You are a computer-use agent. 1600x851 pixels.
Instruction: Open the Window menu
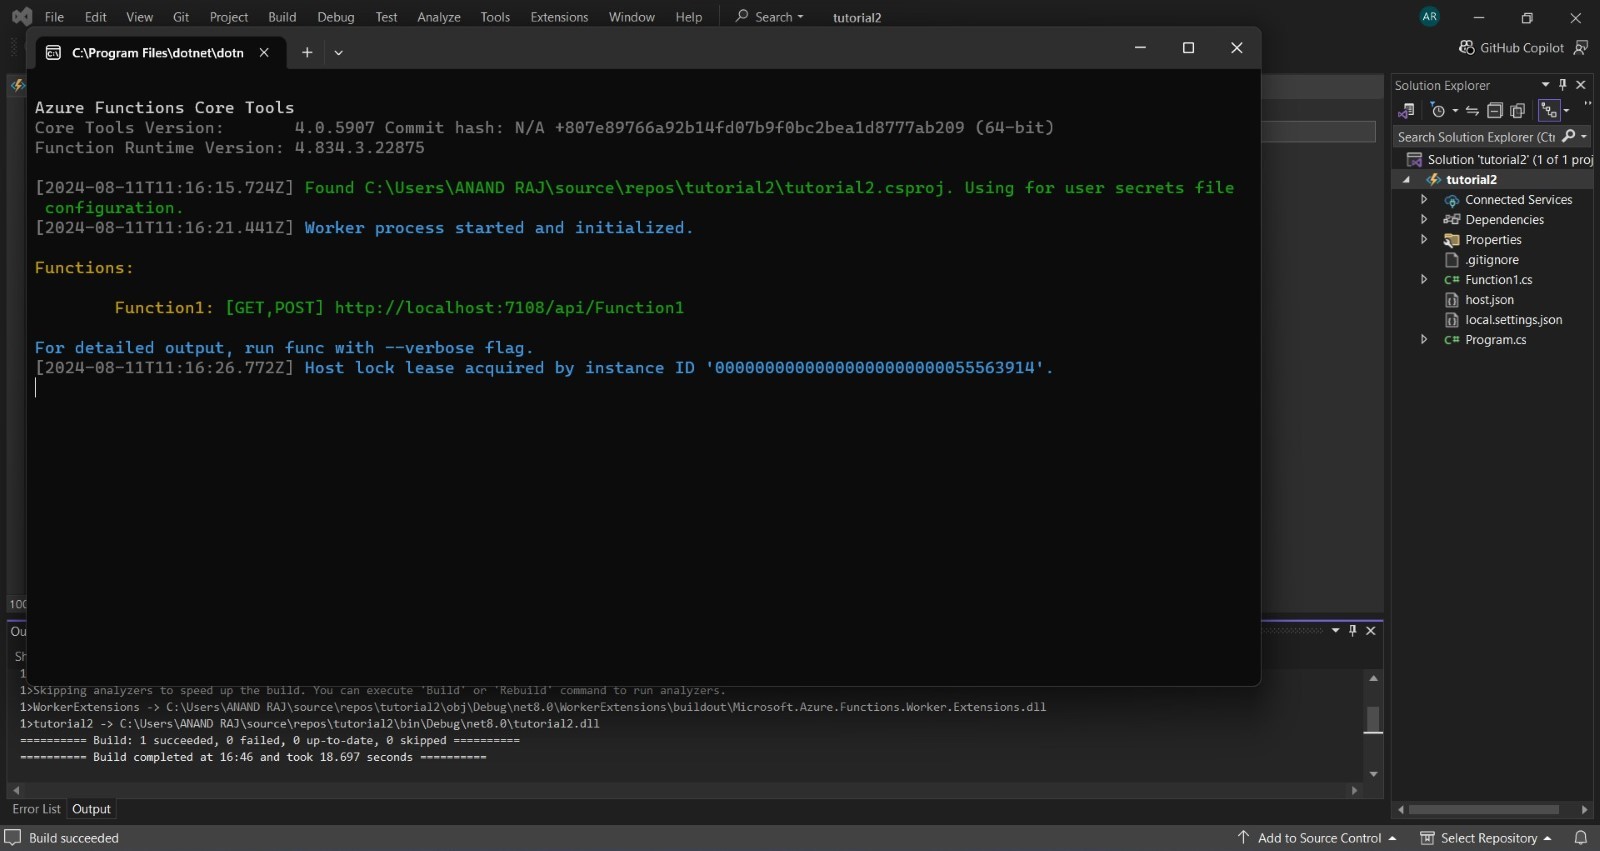tap(632, 17)
